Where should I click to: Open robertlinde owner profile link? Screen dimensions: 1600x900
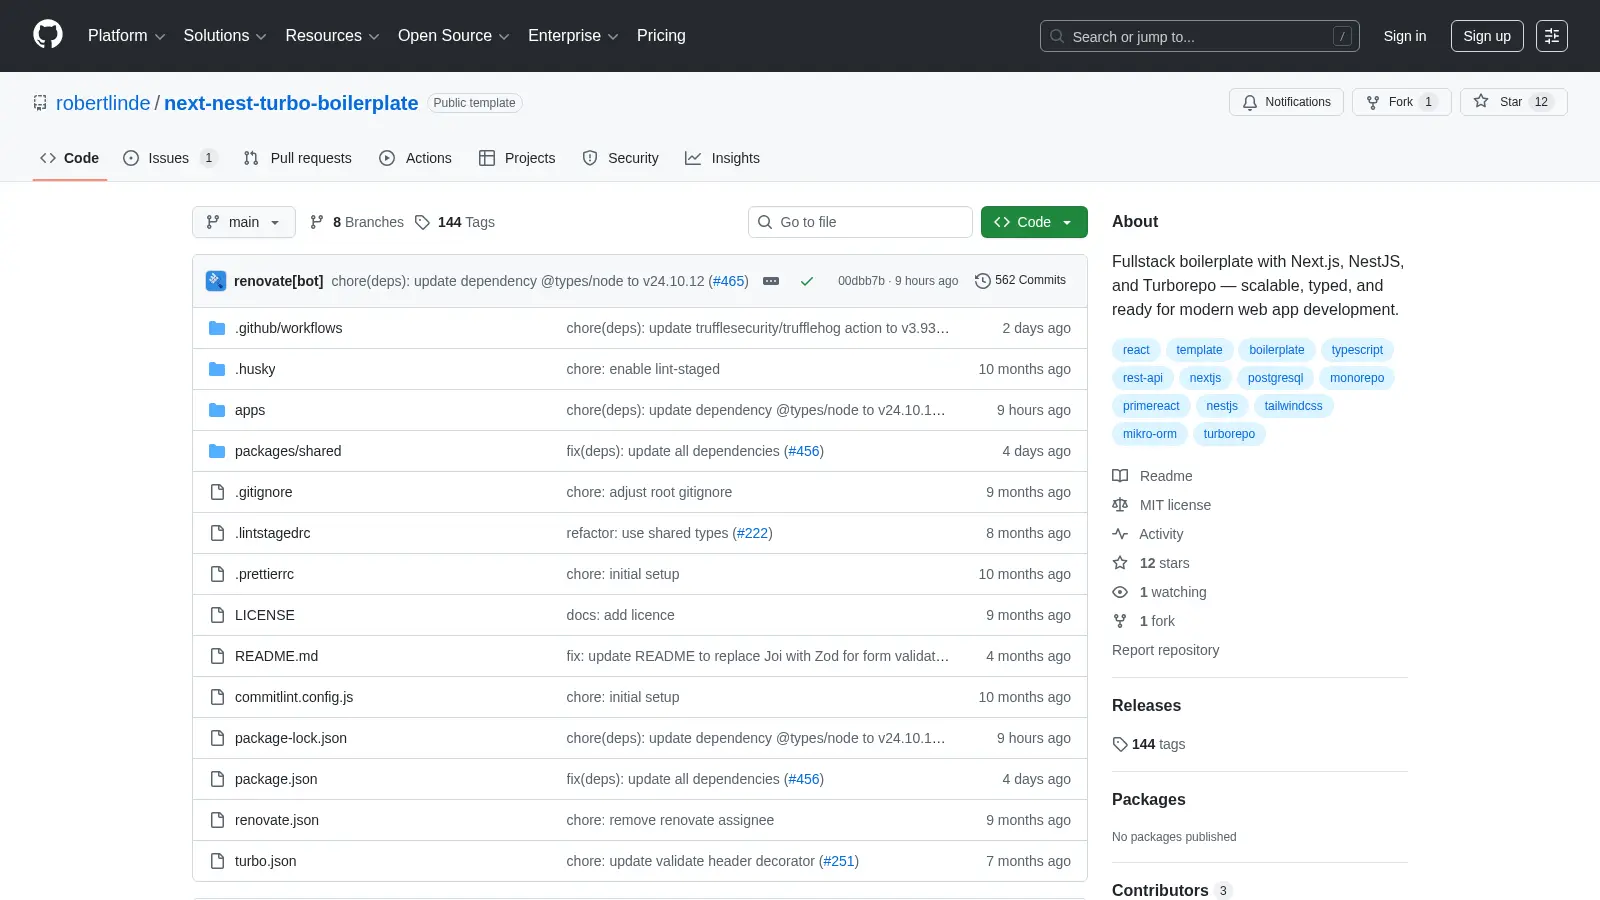tap(103, 103)
